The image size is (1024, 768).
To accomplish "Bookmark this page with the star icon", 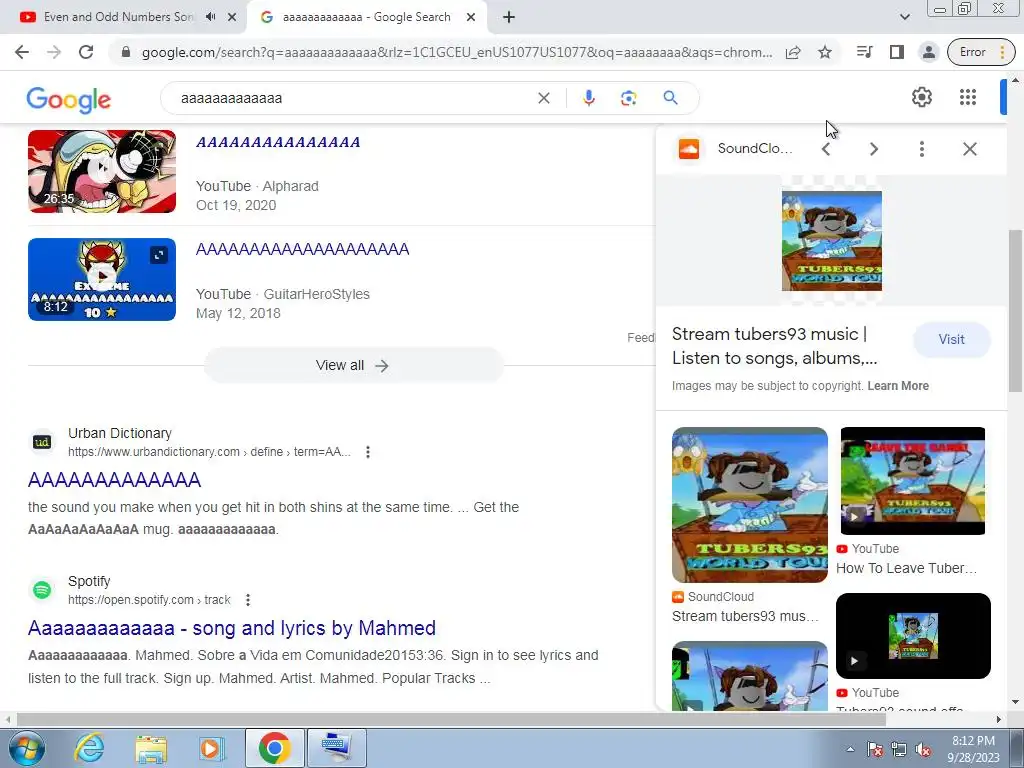I will click(825, 52).
